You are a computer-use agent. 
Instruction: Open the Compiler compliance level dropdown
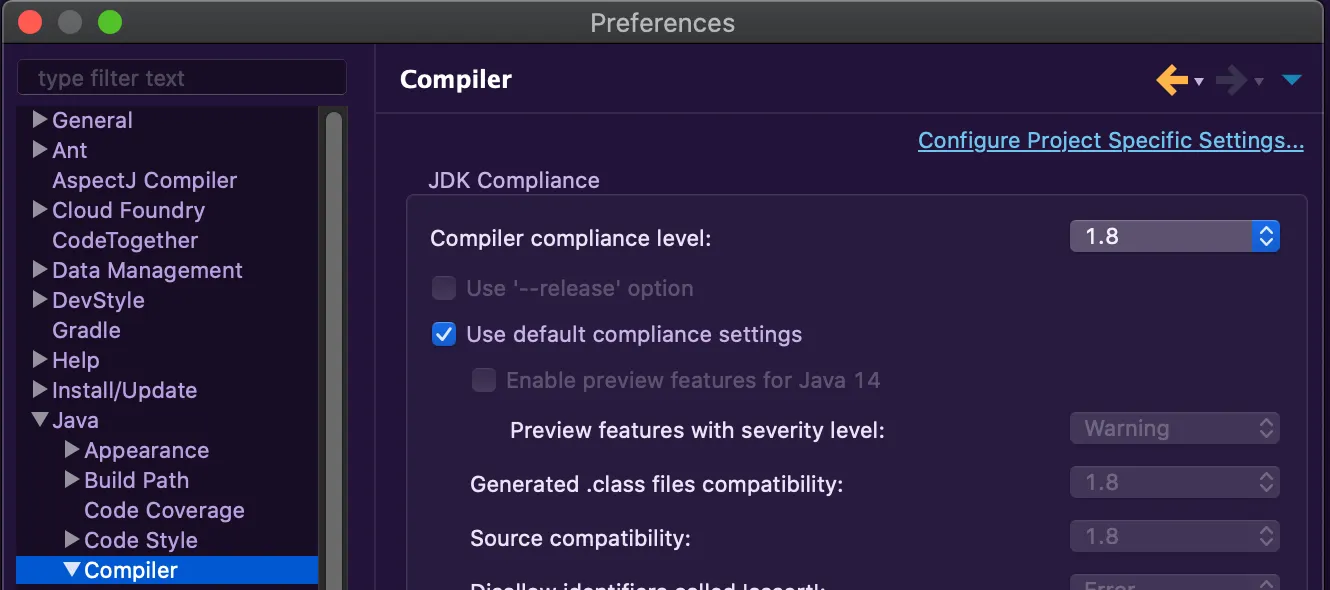click(x=1174, y=236)
